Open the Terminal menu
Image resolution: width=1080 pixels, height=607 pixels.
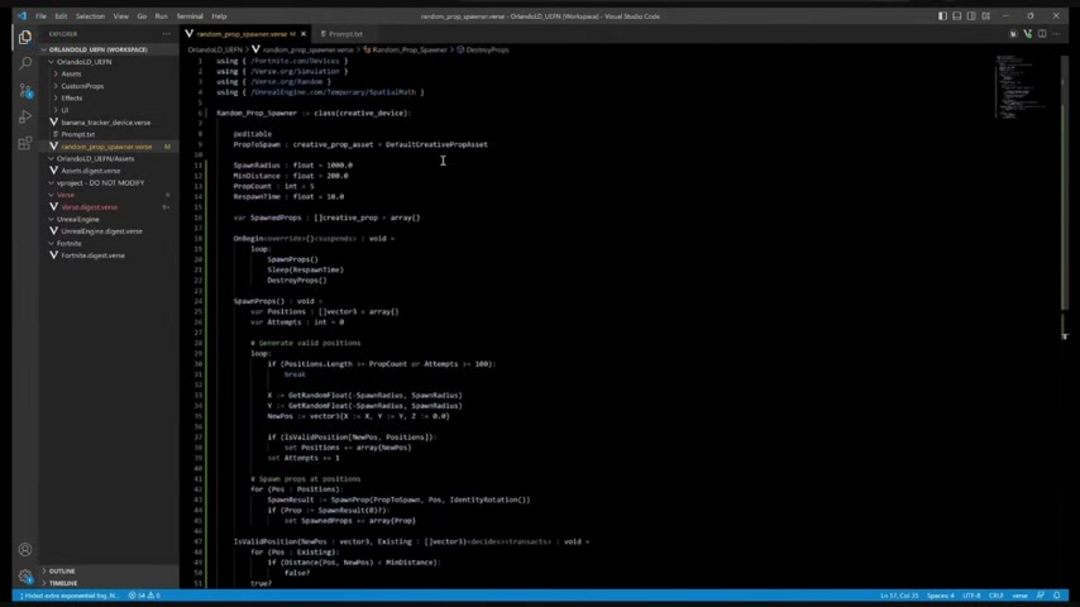click(190, 16)
